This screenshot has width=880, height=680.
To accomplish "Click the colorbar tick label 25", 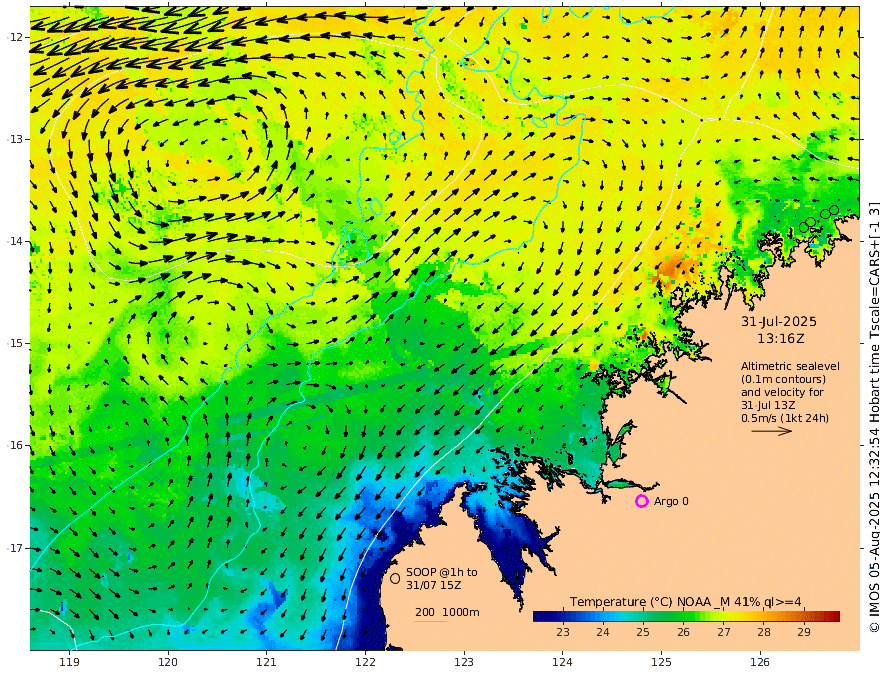I will coord(643,632).
